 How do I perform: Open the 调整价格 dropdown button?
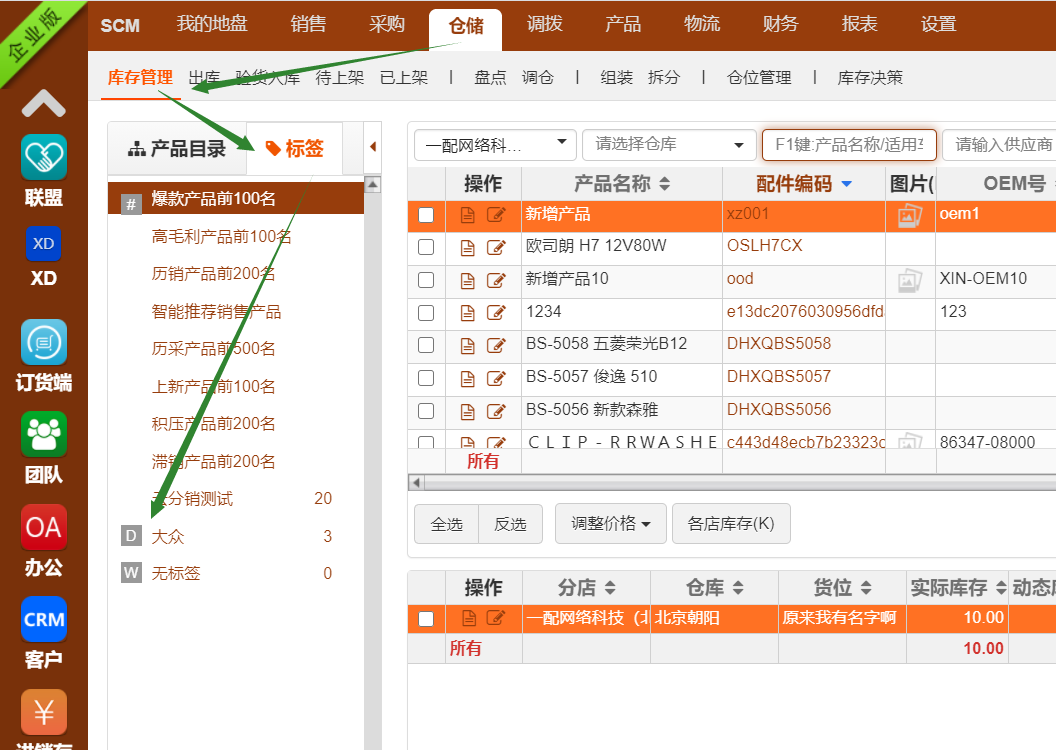point(610,524)
